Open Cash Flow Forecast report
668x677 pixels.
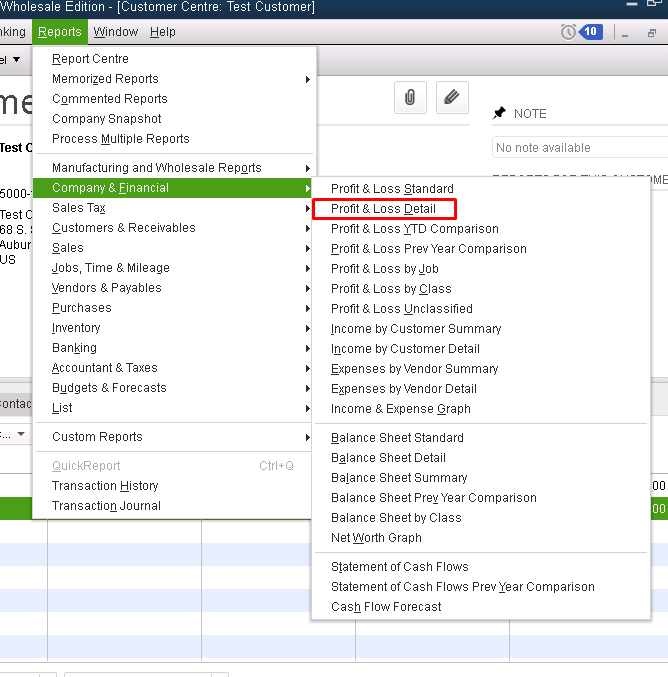[x=386, y=607]
